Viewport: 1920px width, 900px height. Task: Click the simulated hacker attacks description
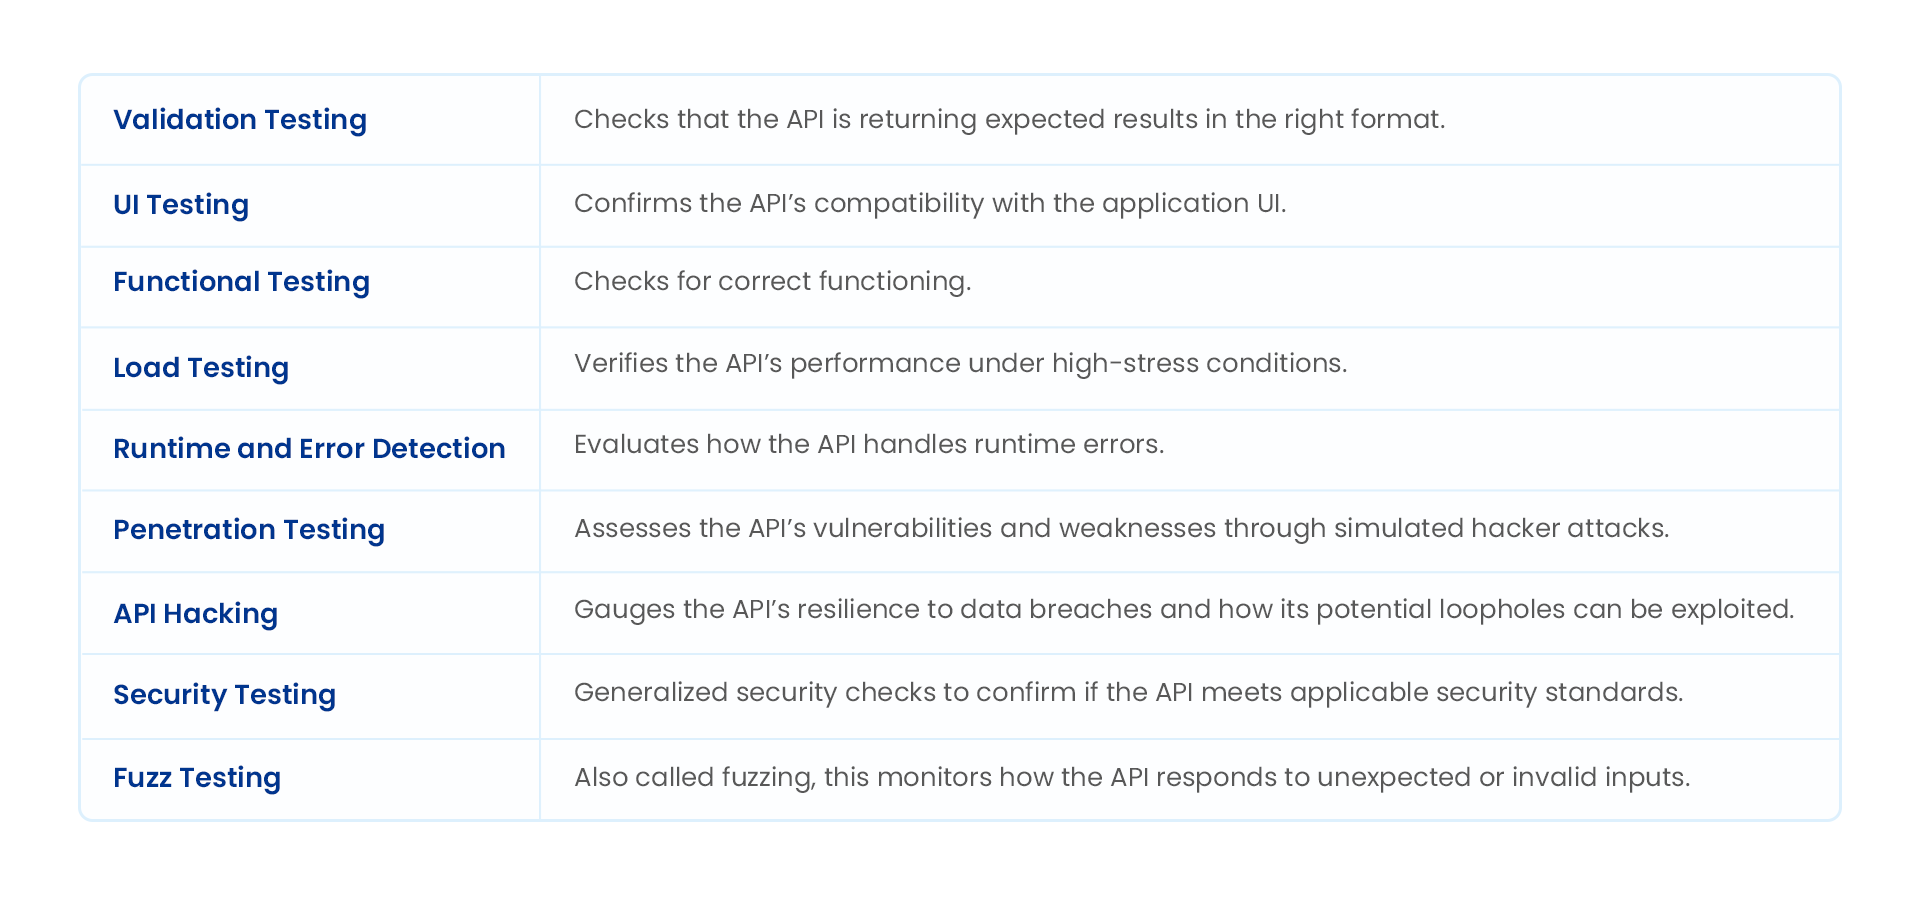click(1121, 529)
